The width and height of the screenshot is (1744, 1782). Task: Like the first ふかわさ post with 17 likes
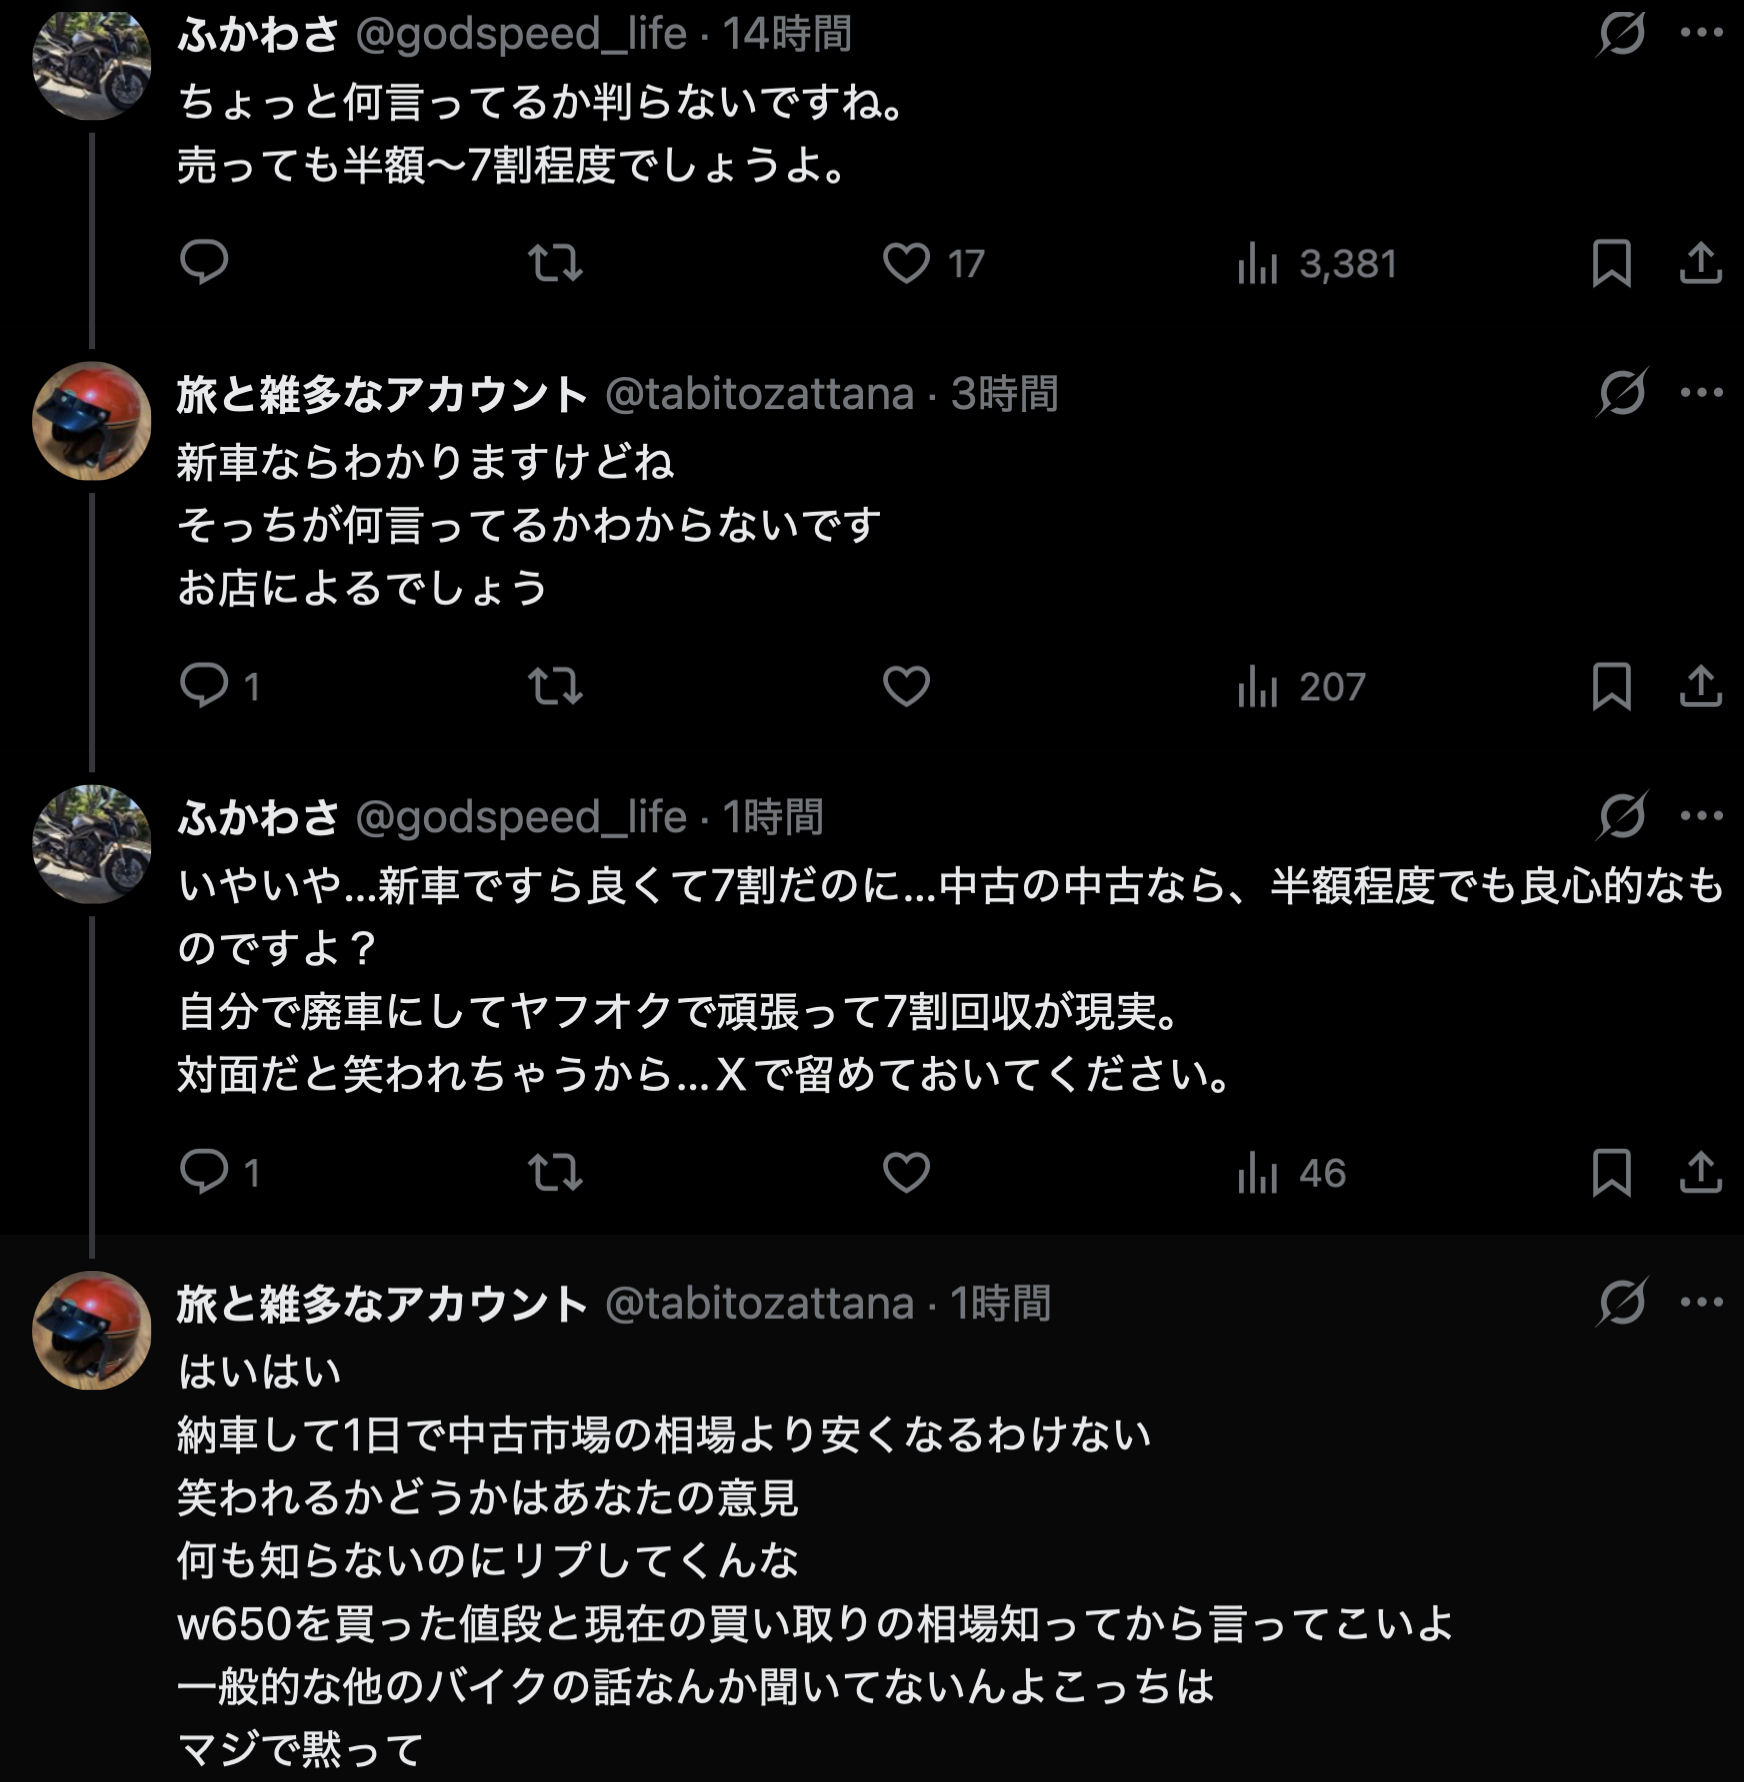[x=906, y=263]
